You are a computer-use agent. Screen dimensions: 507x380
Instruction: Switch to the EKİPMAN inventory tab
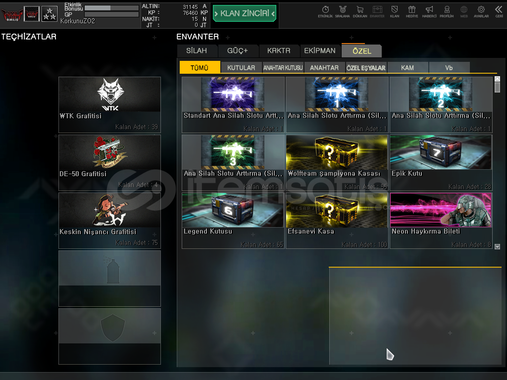(320, 51)
